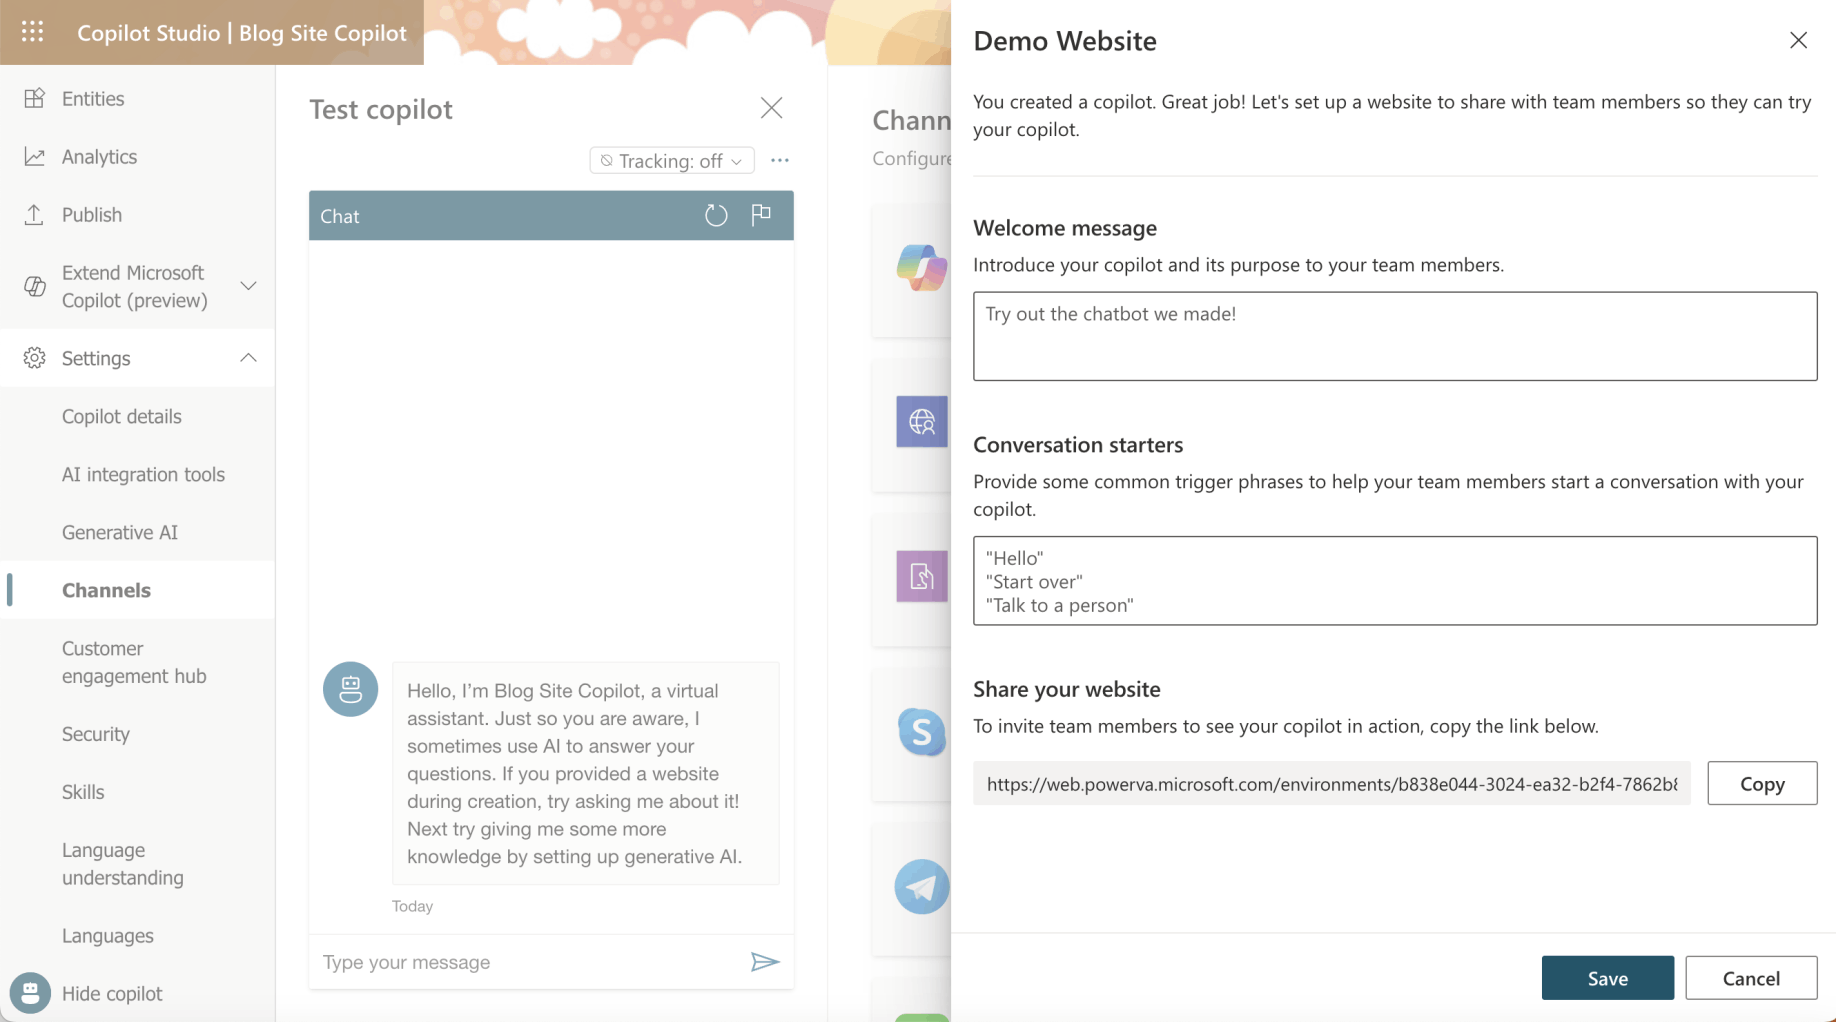Click the Today timestamp in chat
This screenshot has height=1022, width=1836.
[412, 906]
